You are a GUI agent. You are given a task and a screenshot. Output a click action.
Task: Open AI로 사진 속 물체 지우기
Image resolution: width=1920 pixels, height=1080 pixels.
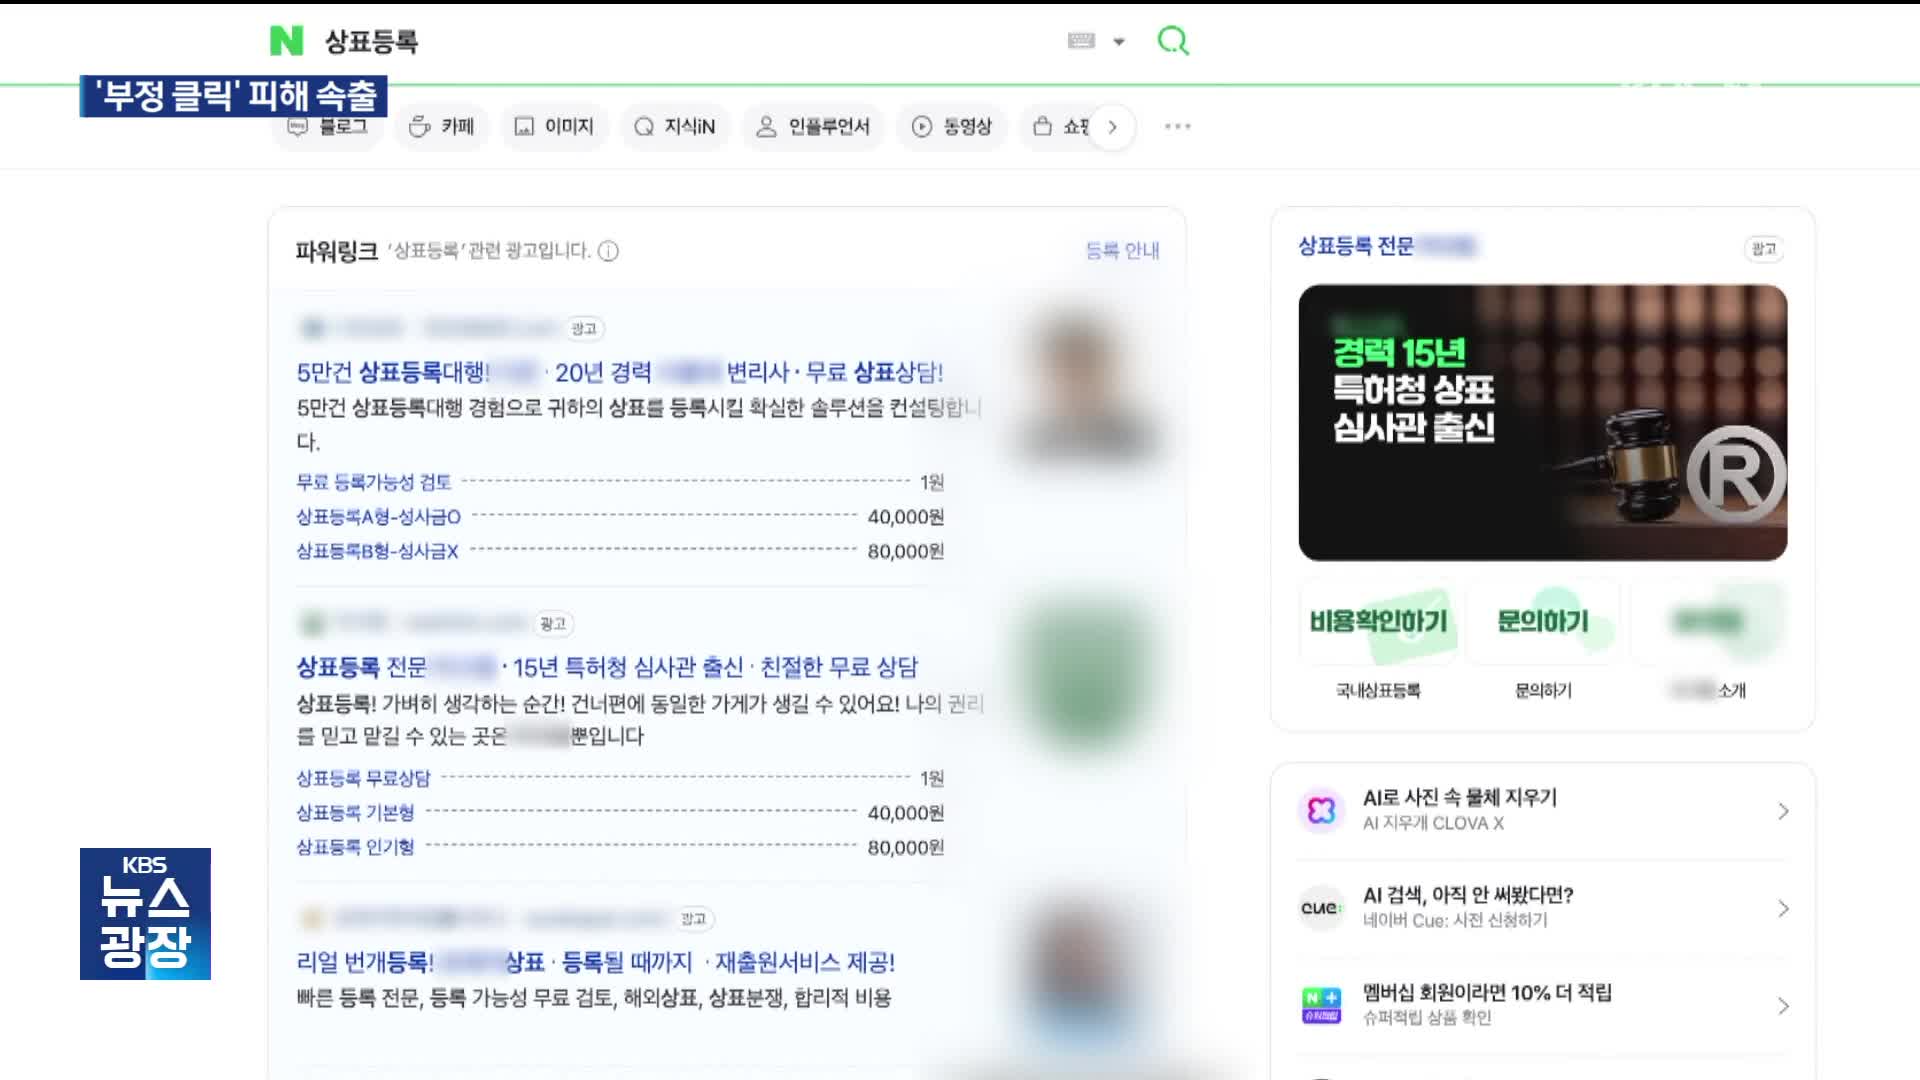pos(1460,797)
